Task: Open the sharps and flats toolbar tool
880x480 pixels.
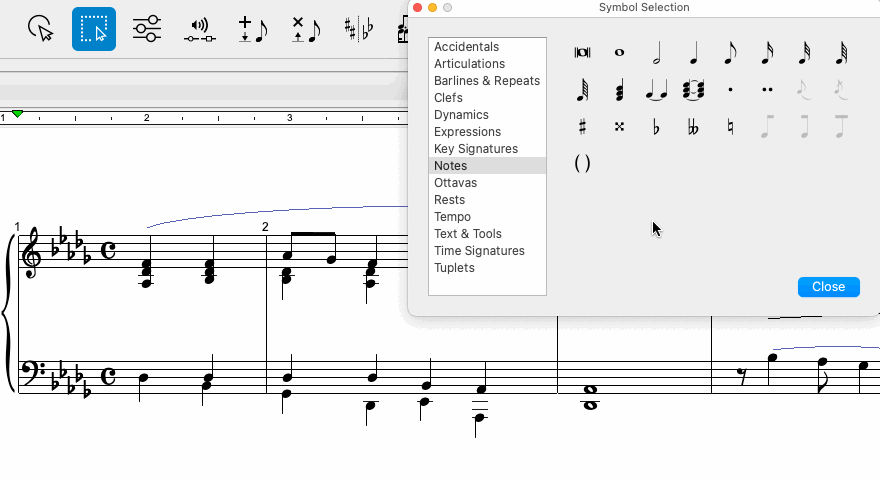Action: 358,29
